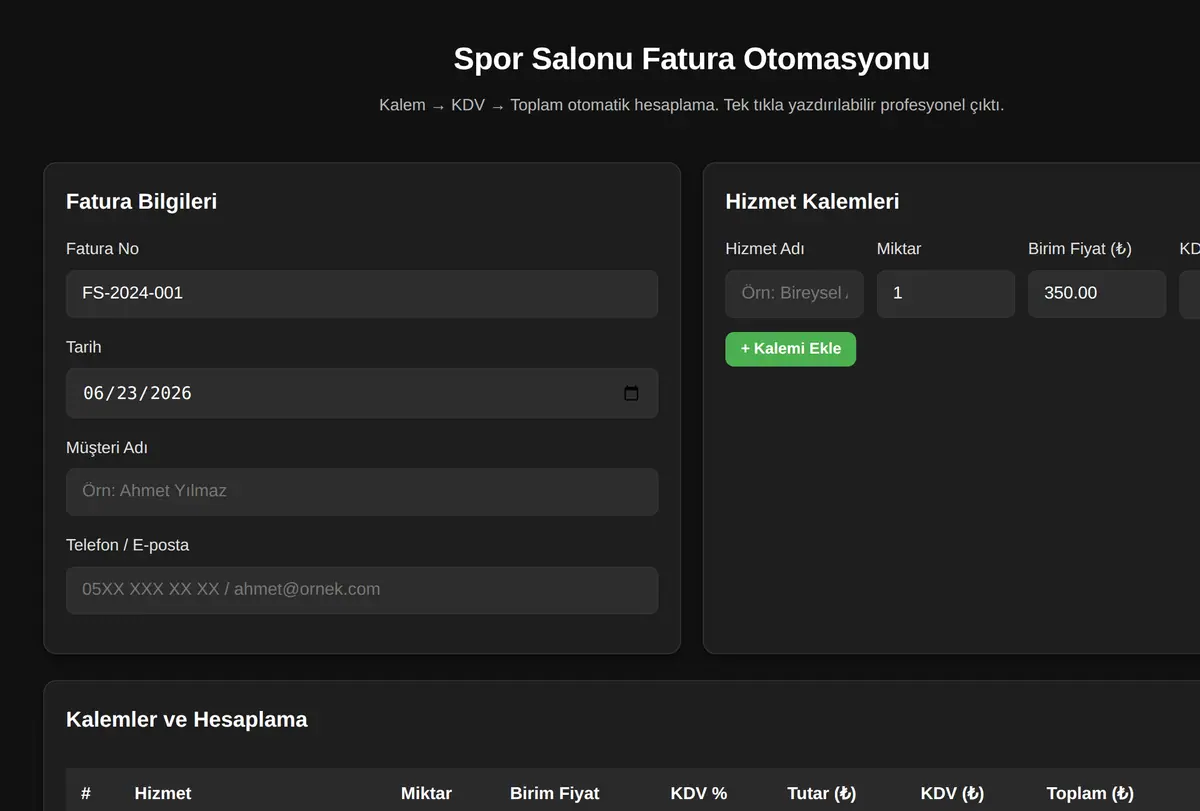Select the Birim Fiyat price field
This screenshot has width=1200, height=811.
pyautogui.click(x=1097, y=294)
